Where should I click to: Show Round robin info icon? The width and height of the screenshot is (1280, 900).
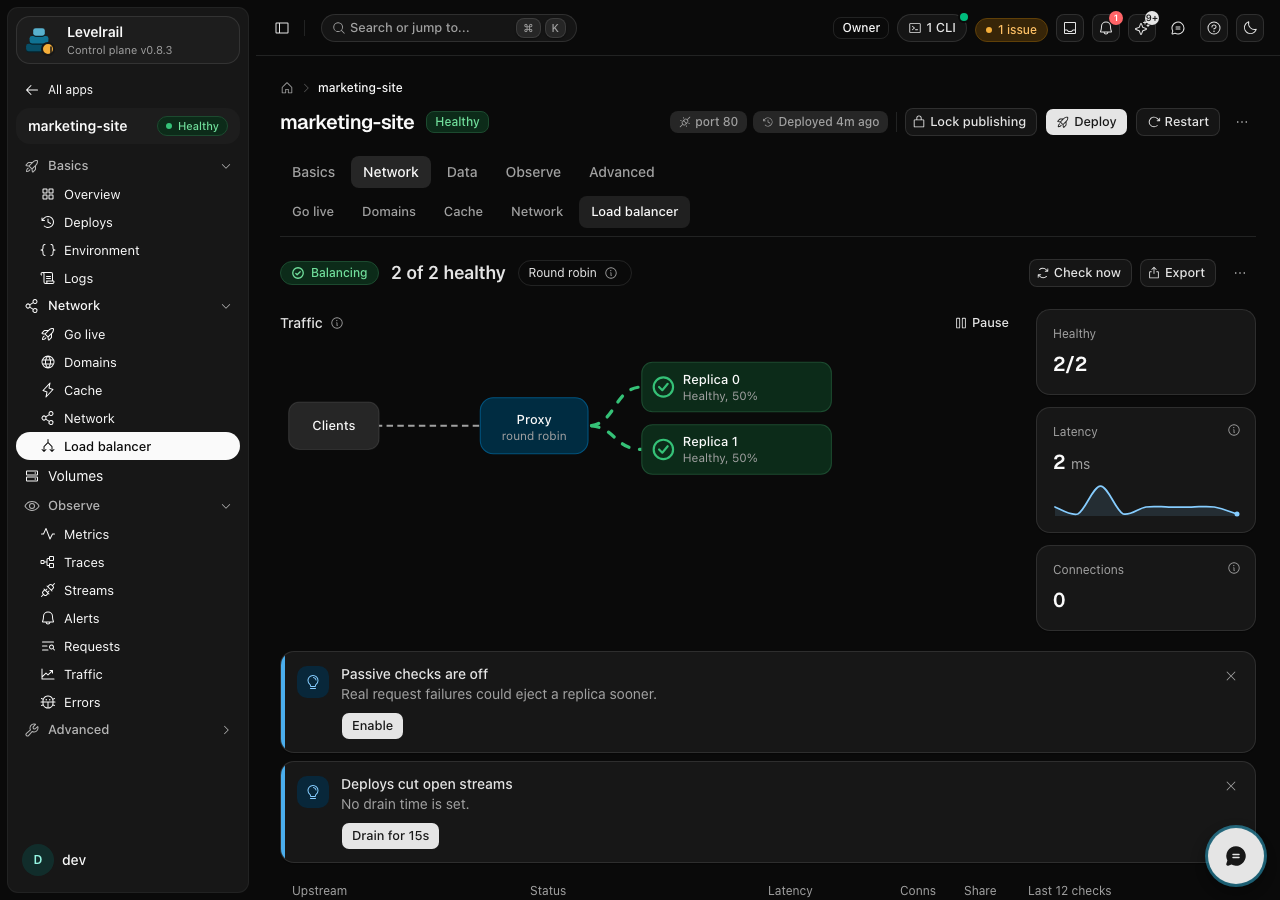(x=611, y=273)
